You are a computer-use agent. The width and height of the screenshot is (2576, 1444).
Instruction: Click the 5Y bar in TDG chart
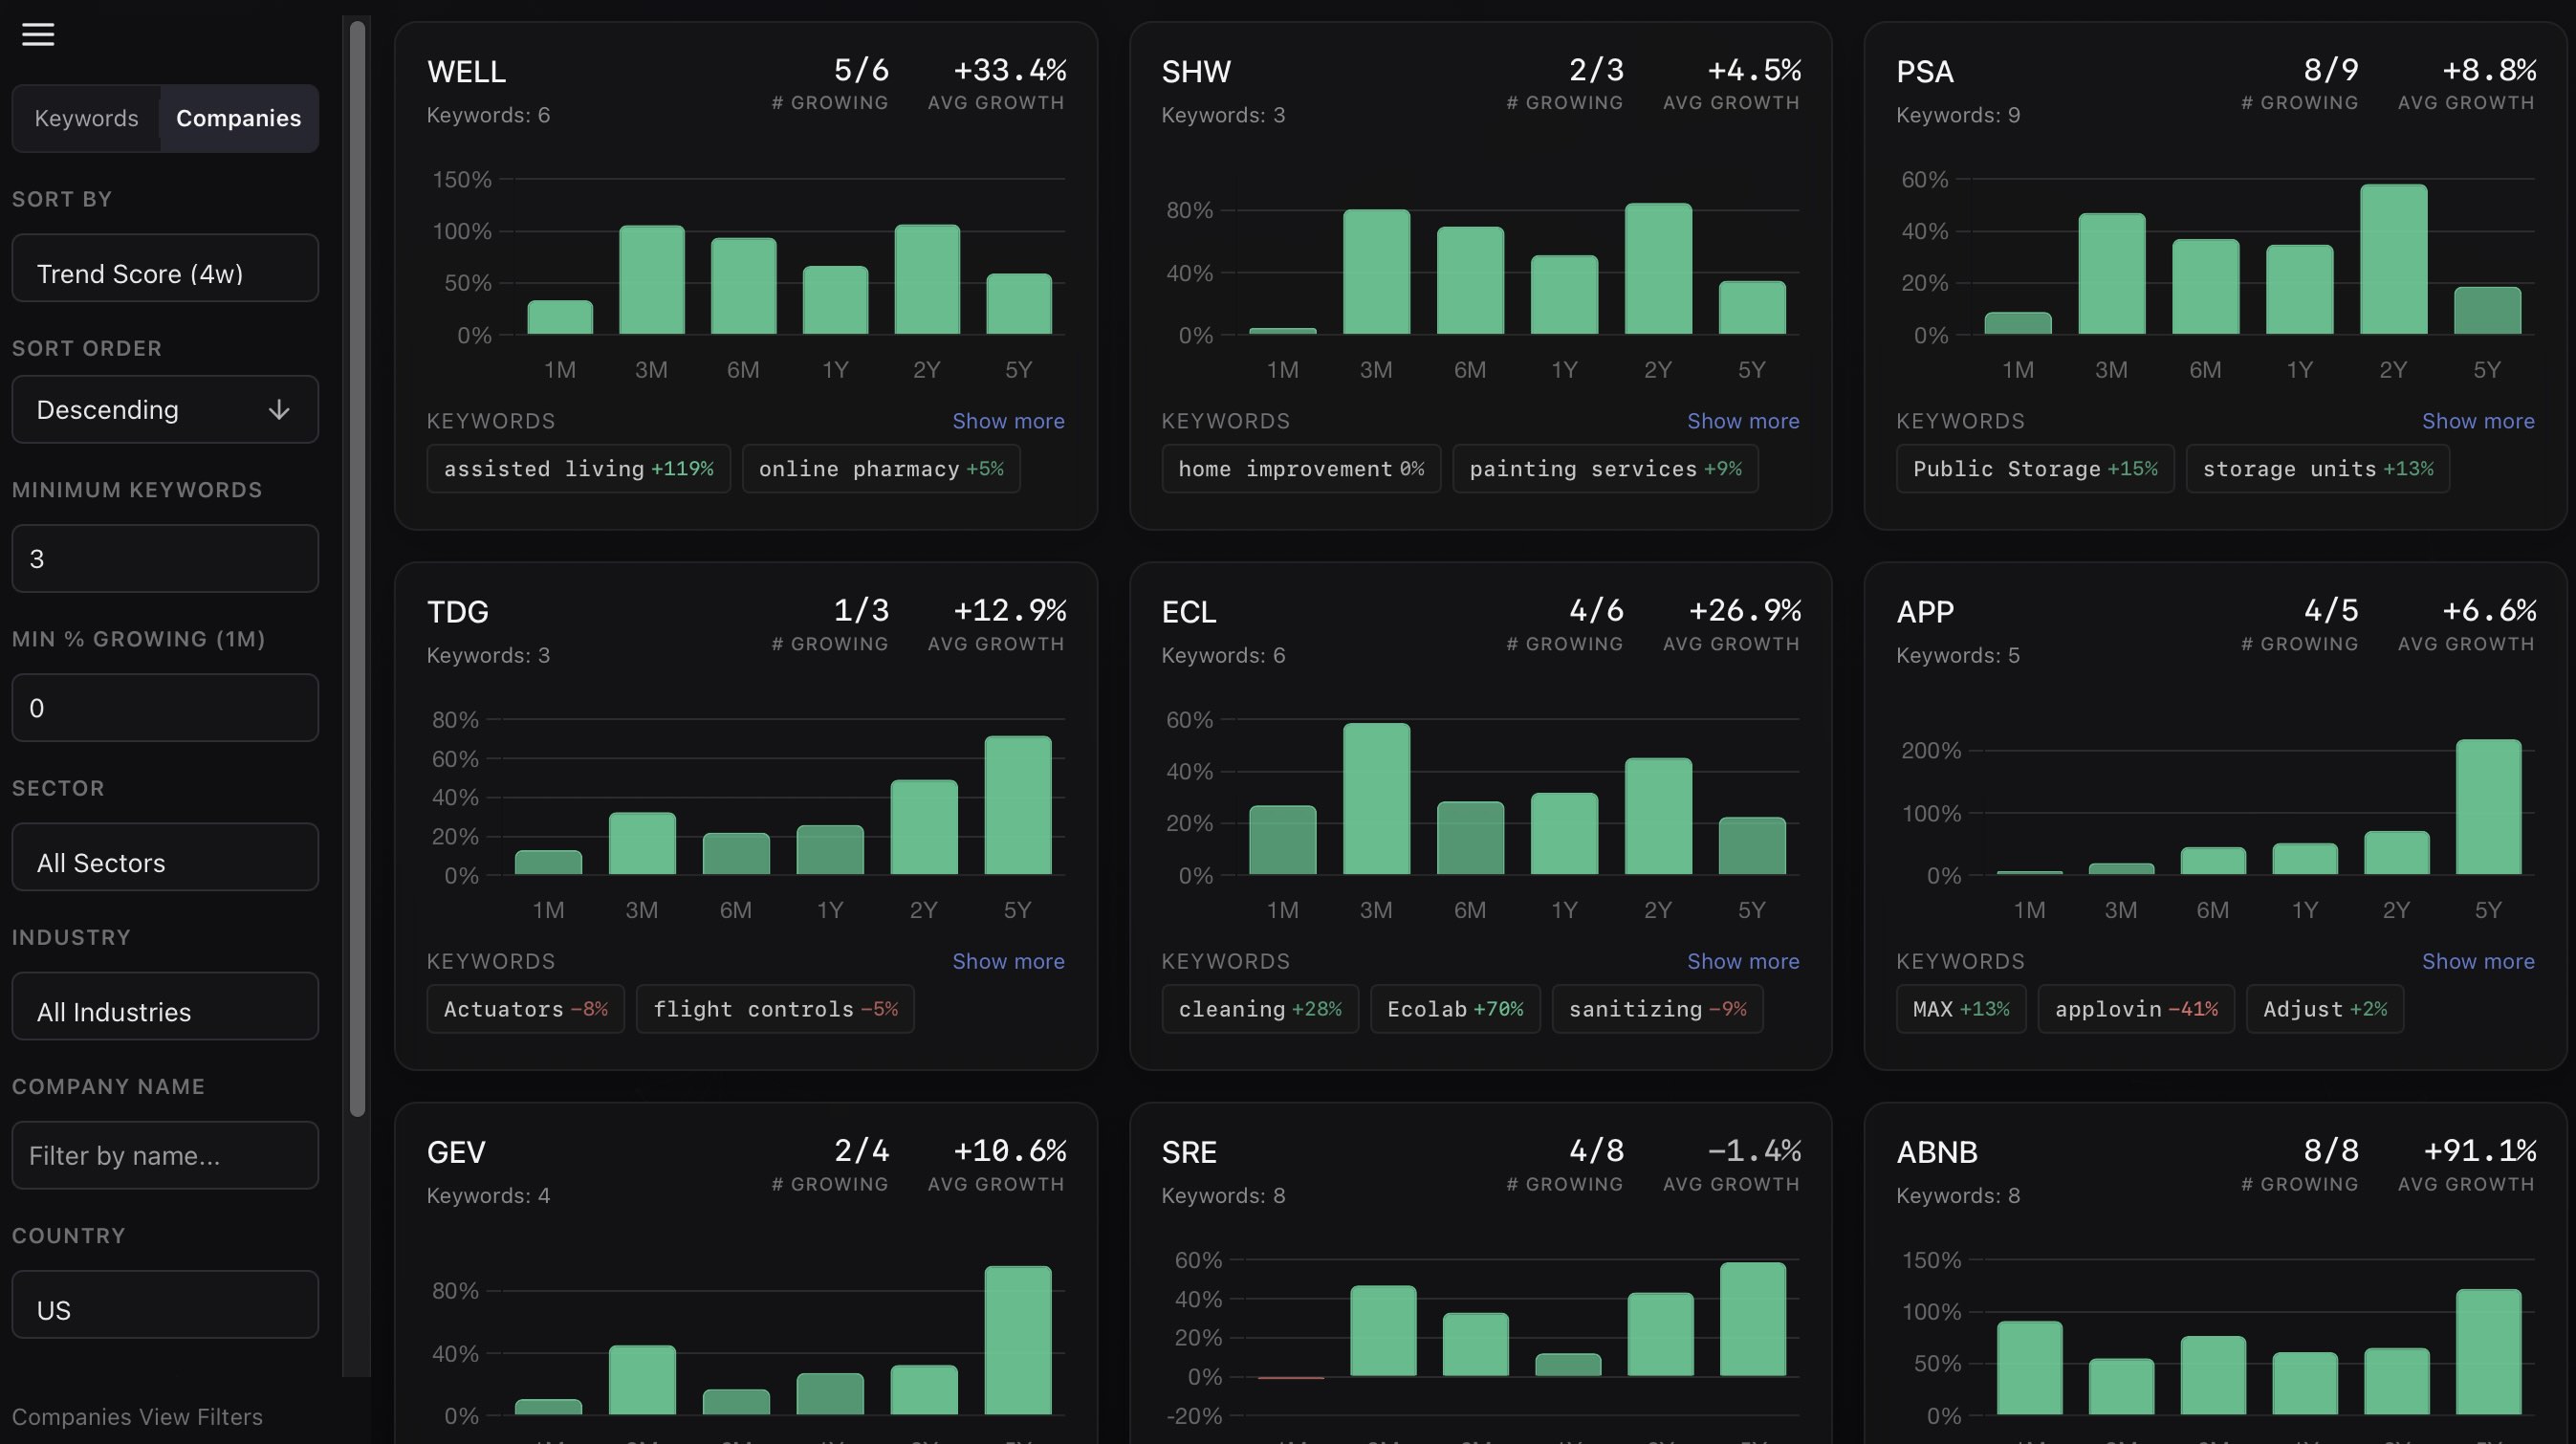pos(1018,805)
